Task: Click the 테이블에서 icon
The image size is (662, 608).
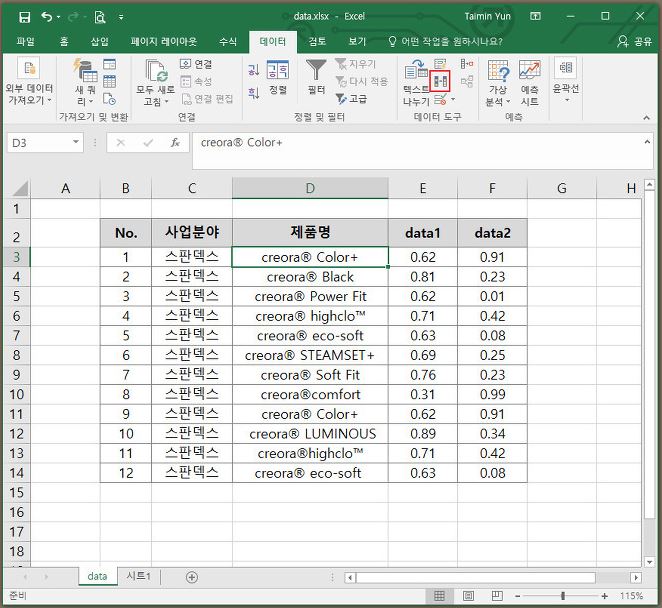Action: [109, 81]
